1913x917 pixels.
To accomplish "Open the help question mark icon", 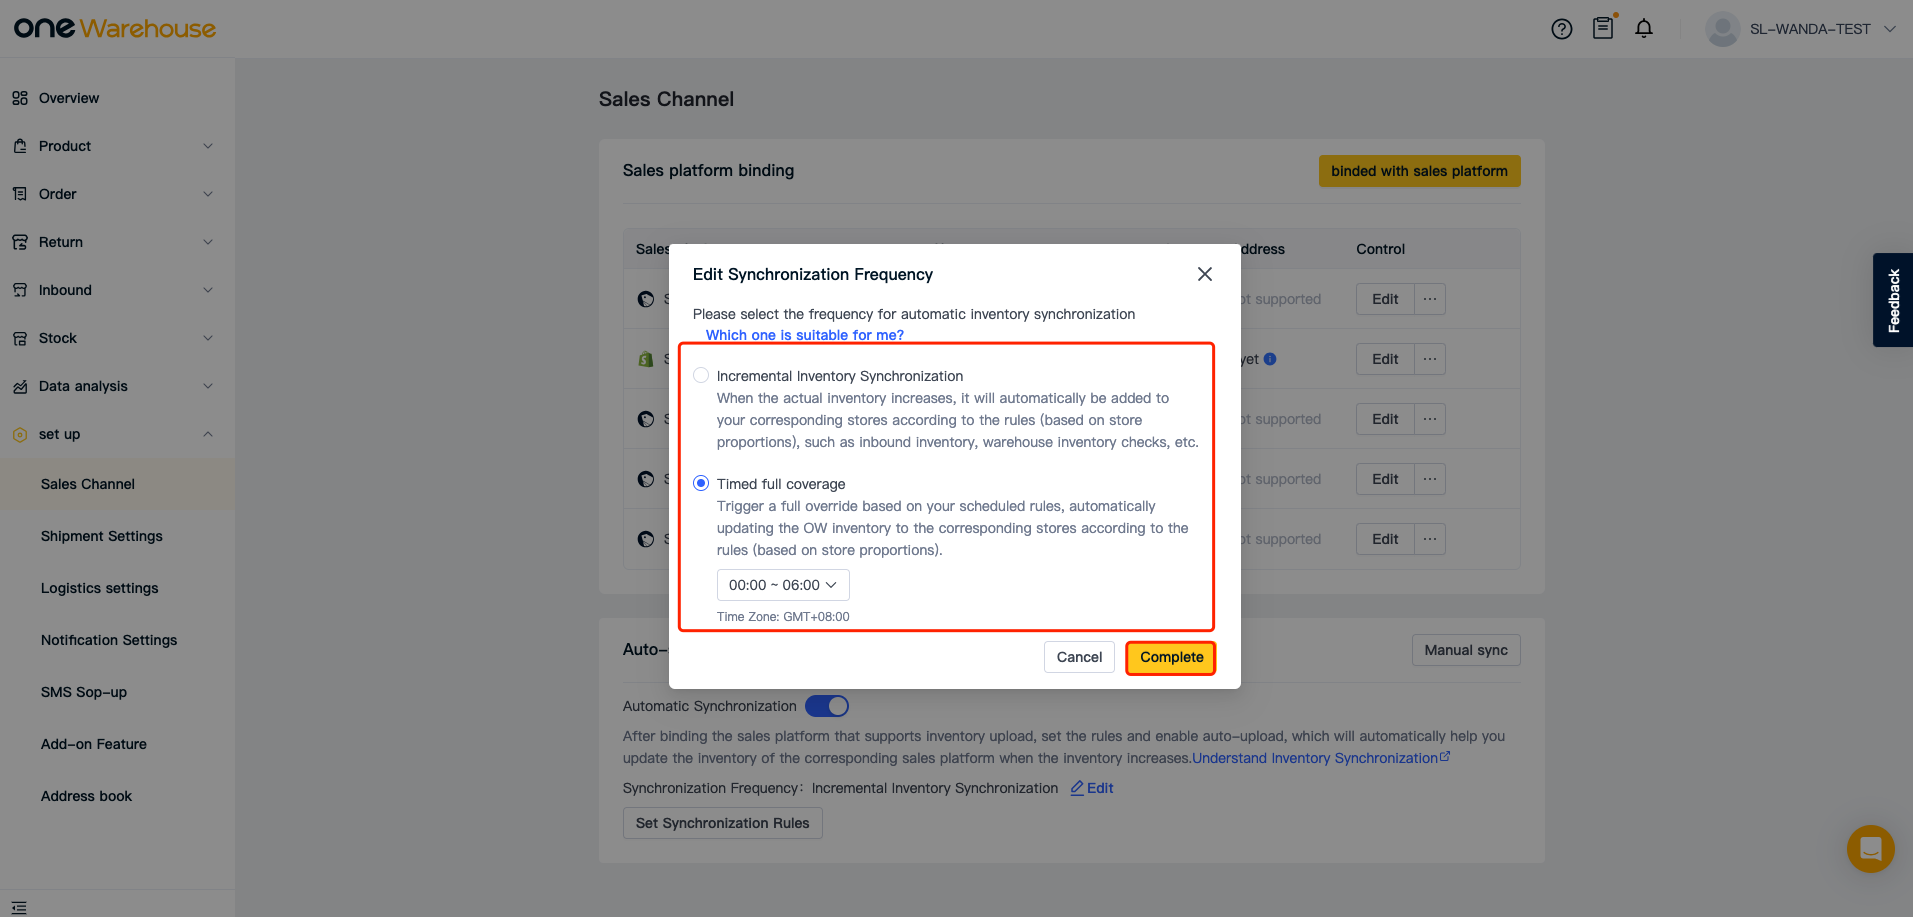I will pos(1561,29).
